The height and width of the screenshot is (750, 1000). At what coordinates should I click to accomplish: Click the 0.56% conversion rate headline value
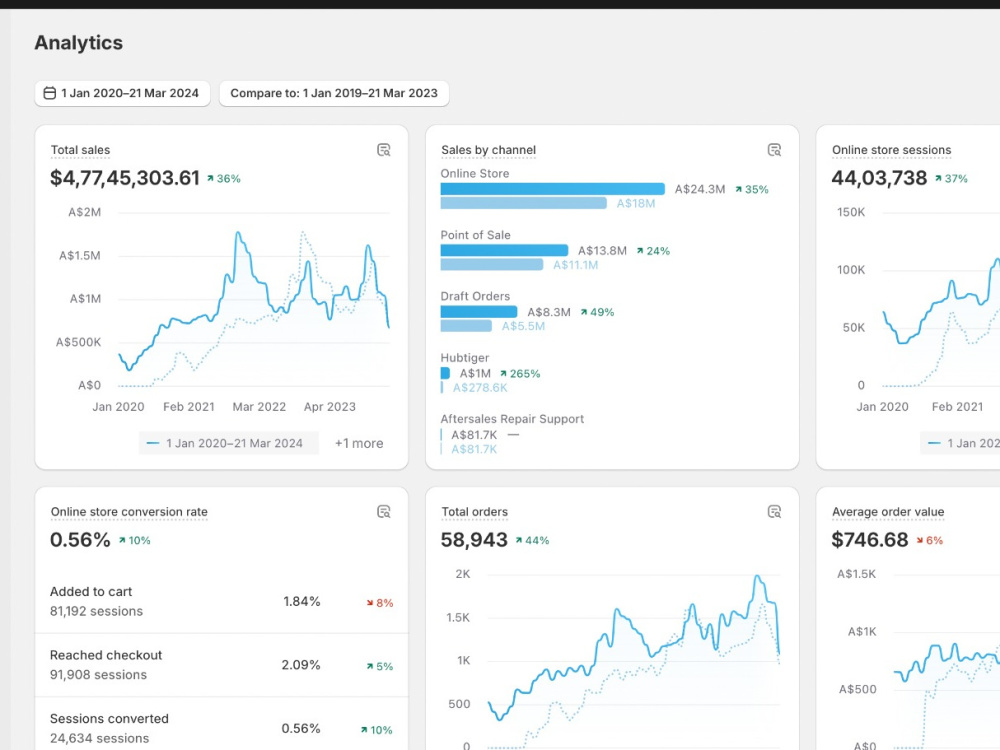click(x=80, y=540)
